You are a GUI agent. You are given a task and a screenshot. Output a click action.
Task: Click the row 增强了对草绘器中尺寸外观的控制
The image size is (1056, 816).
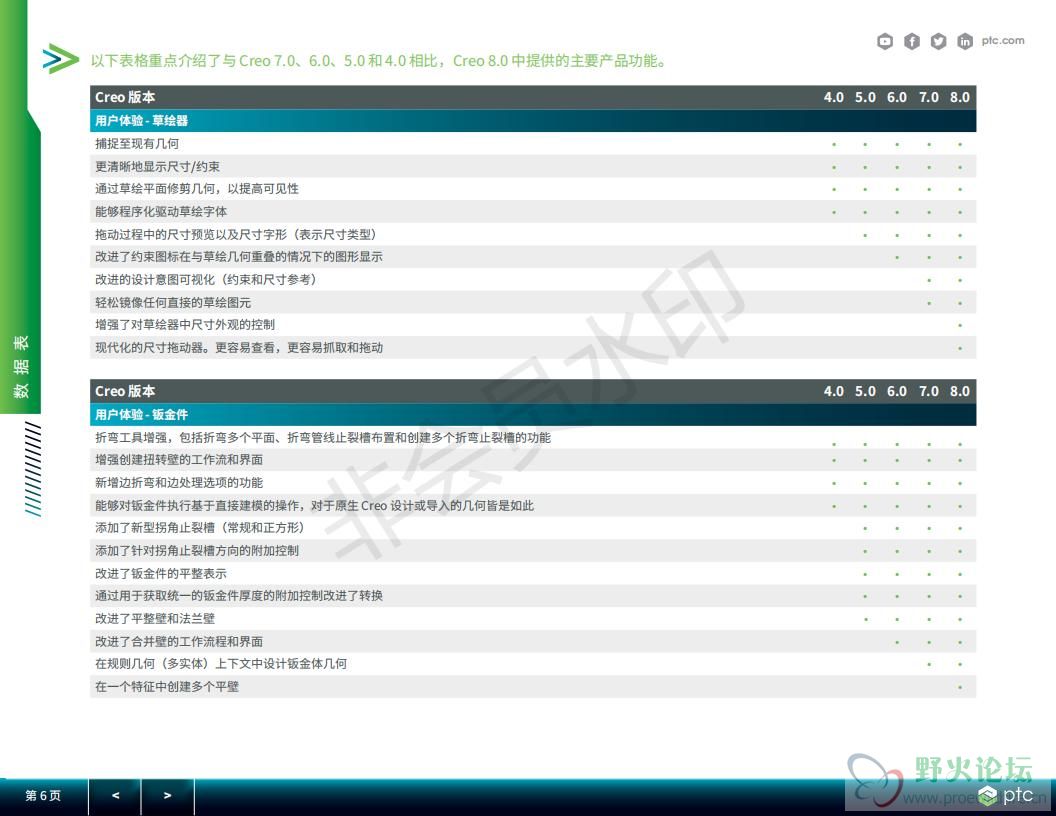click(x=533, y=325)
